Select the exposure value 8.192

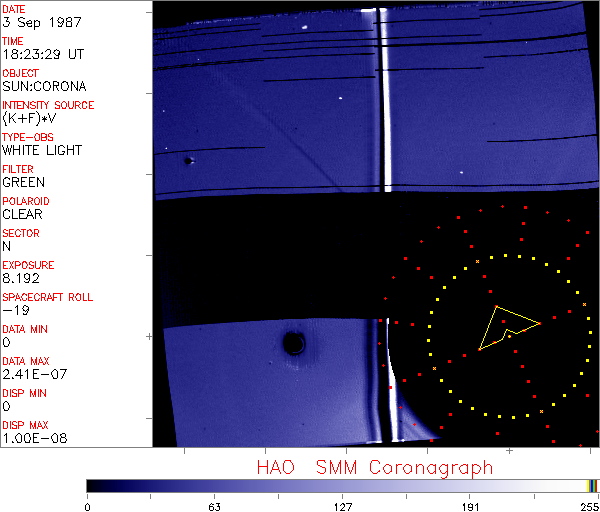21,278
